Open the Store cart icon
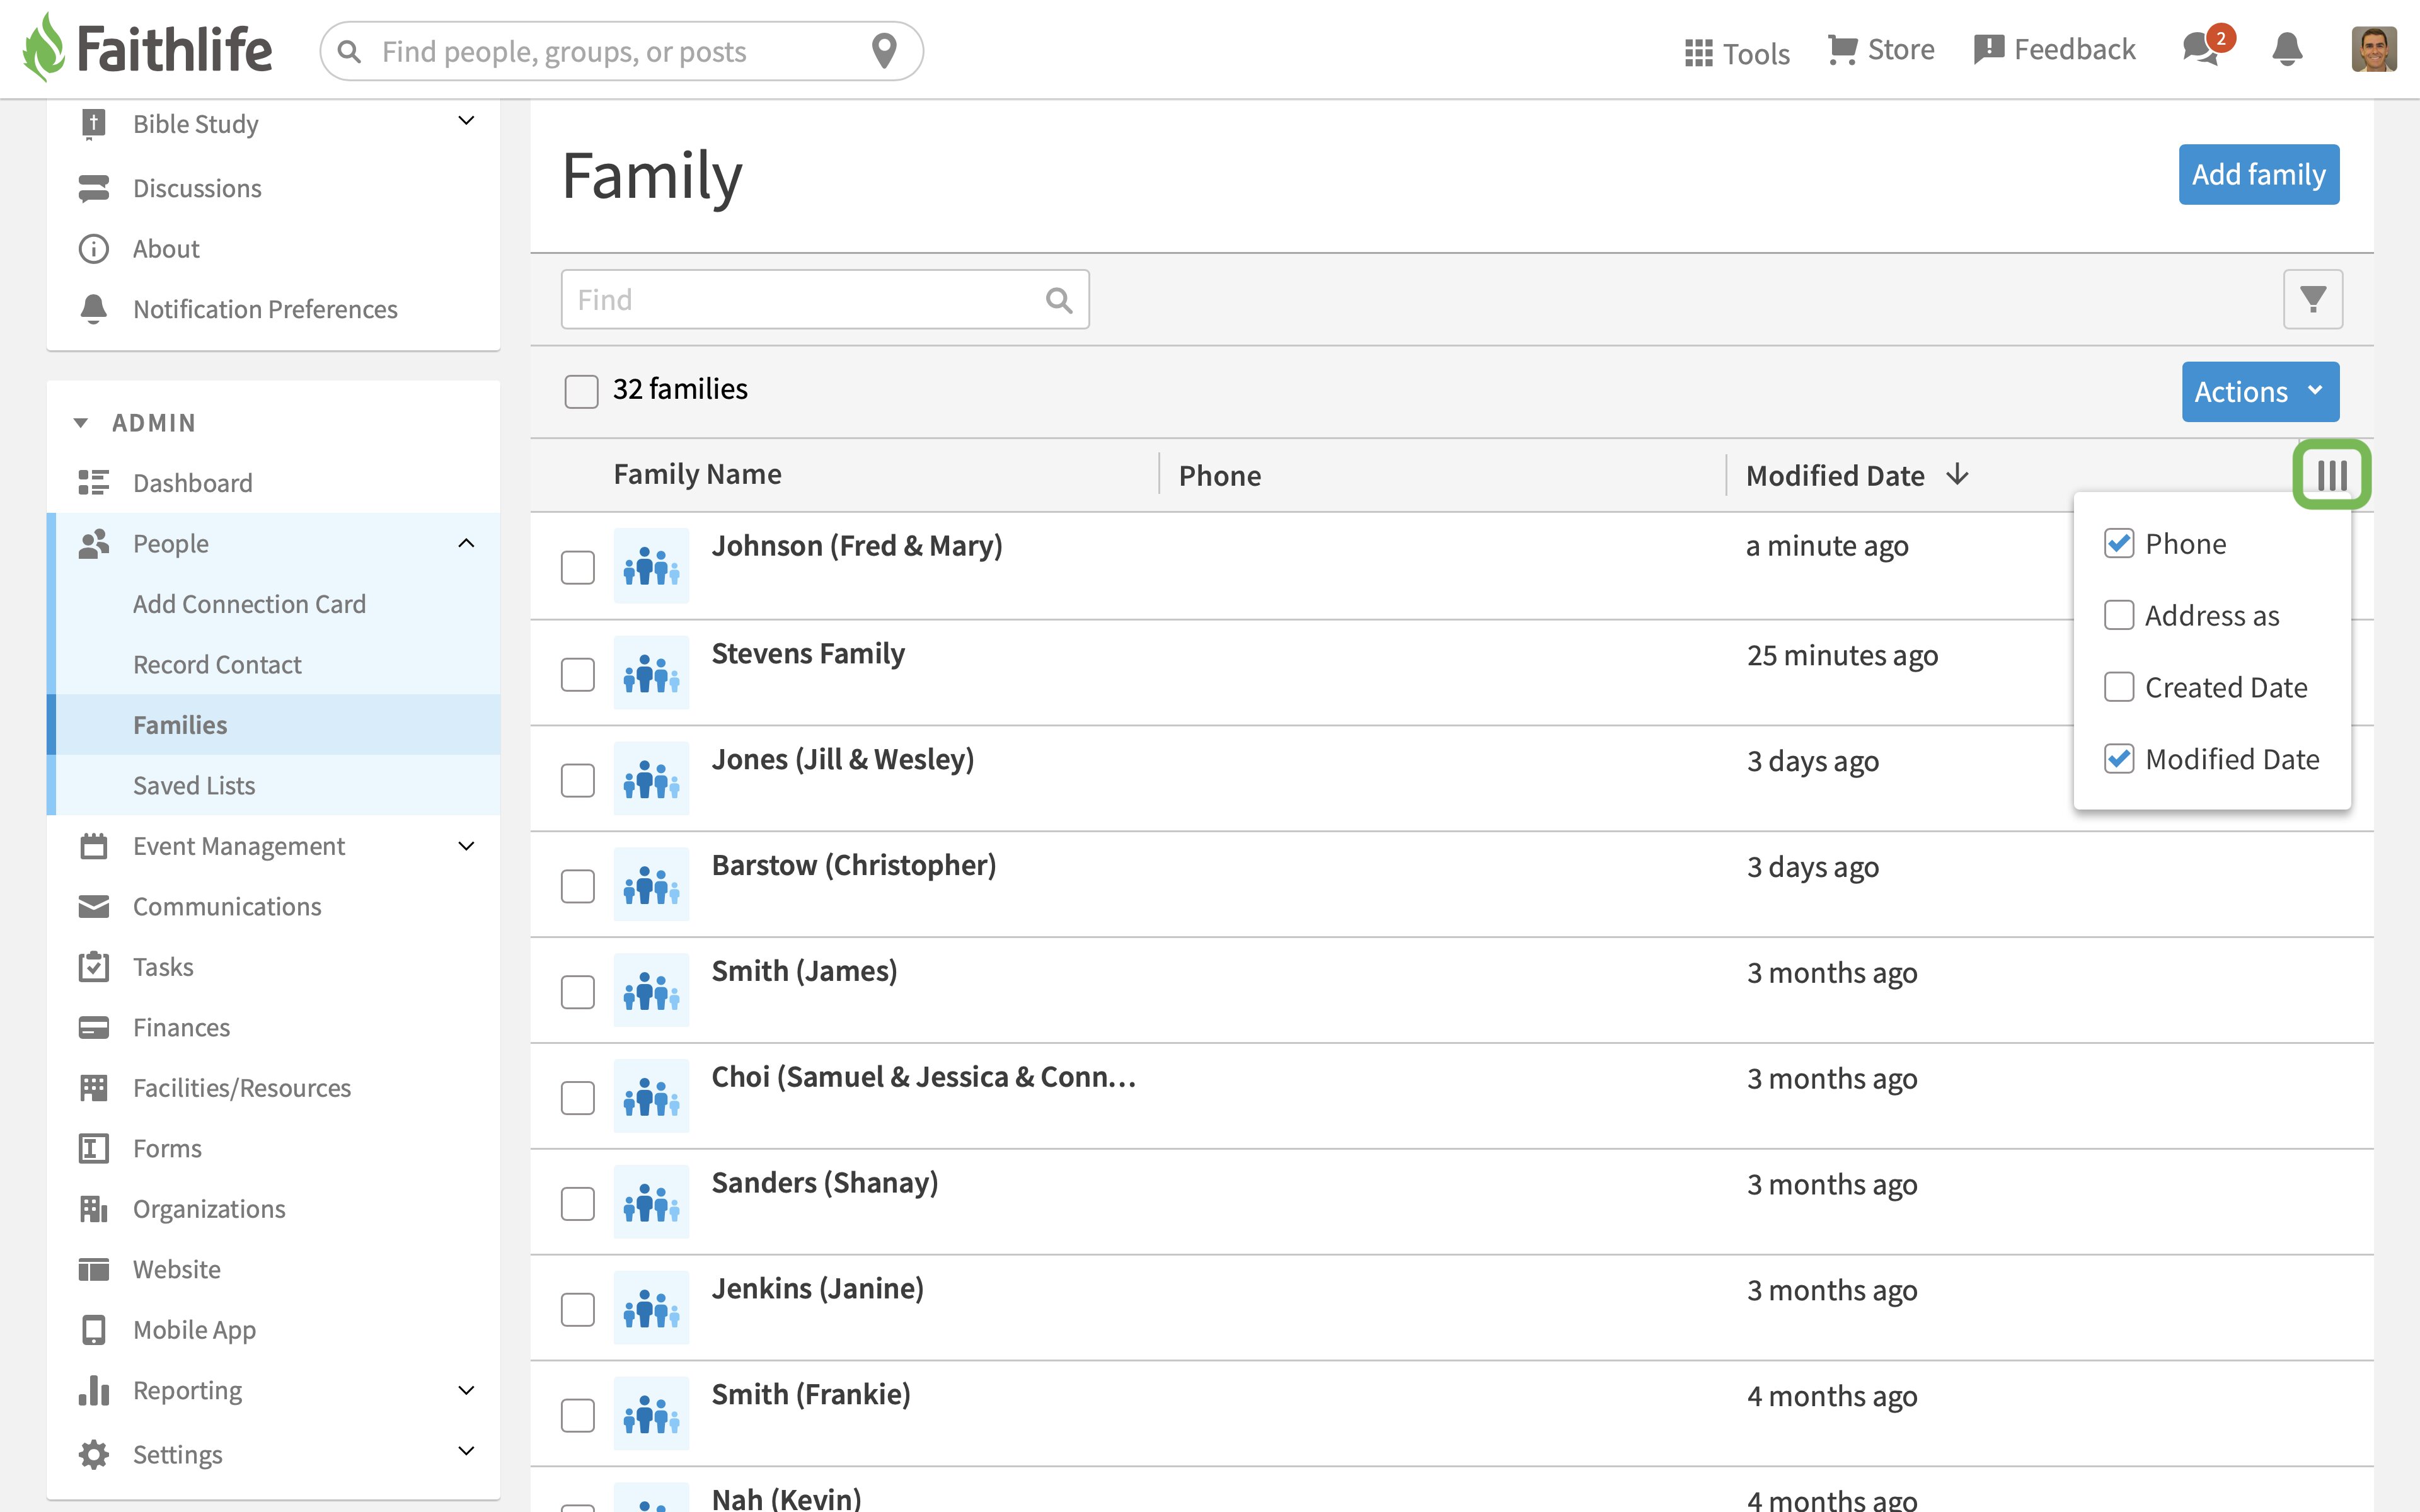 [x=1842, y=49]
